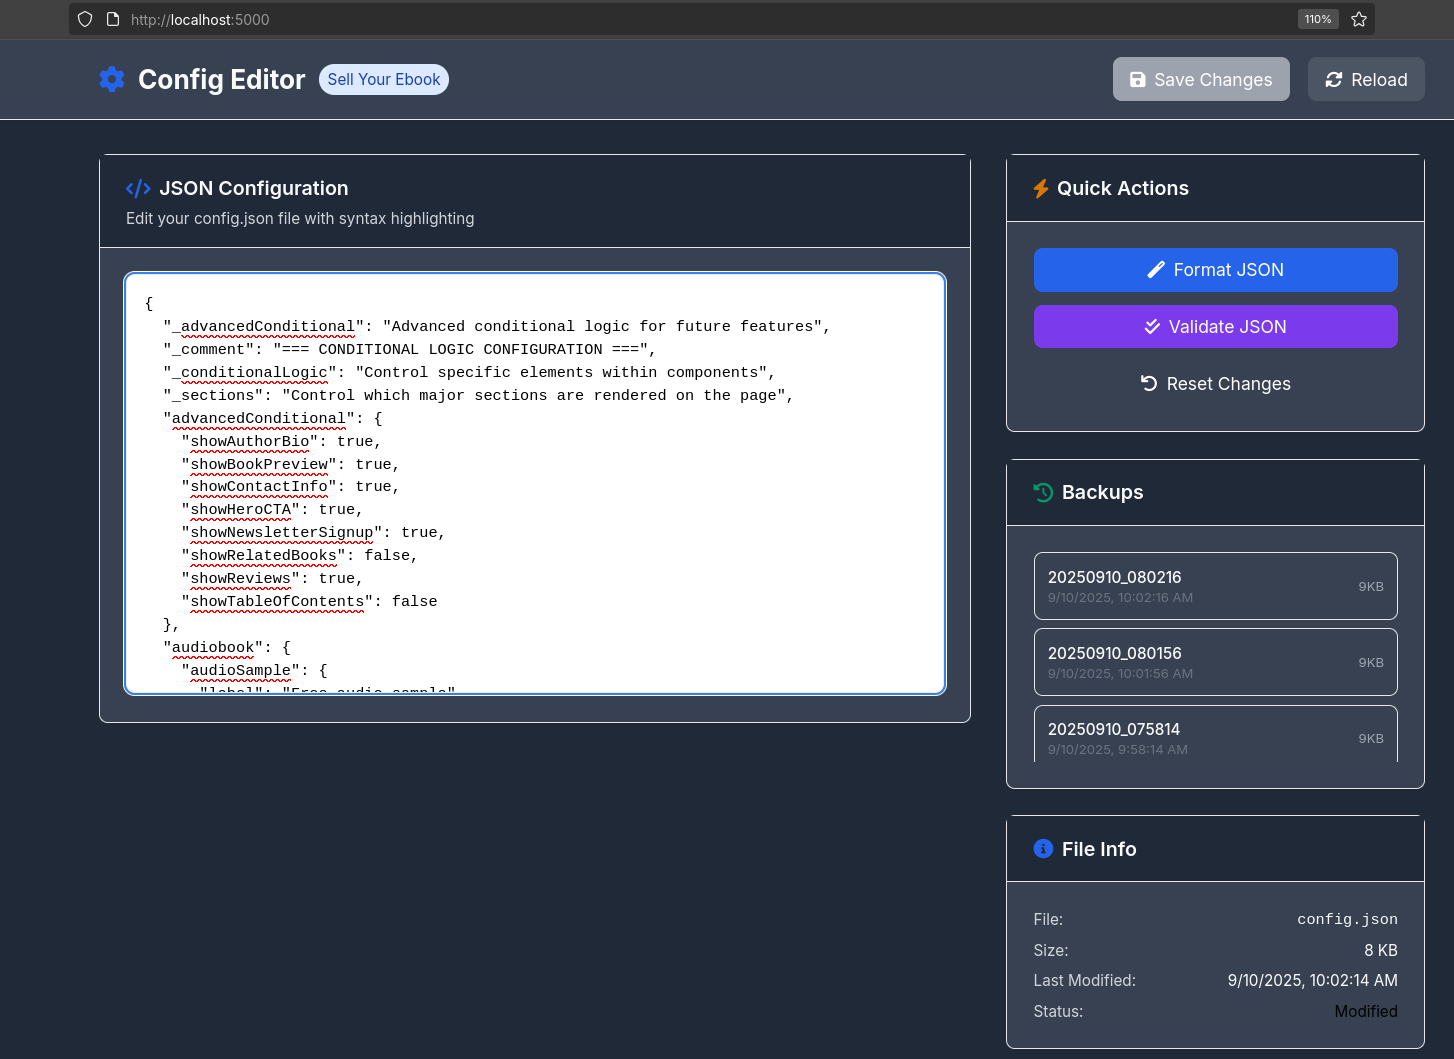Bookmark this page with the star icon
This screenshot has width=1454, height=1059.
coord(1359,19)
